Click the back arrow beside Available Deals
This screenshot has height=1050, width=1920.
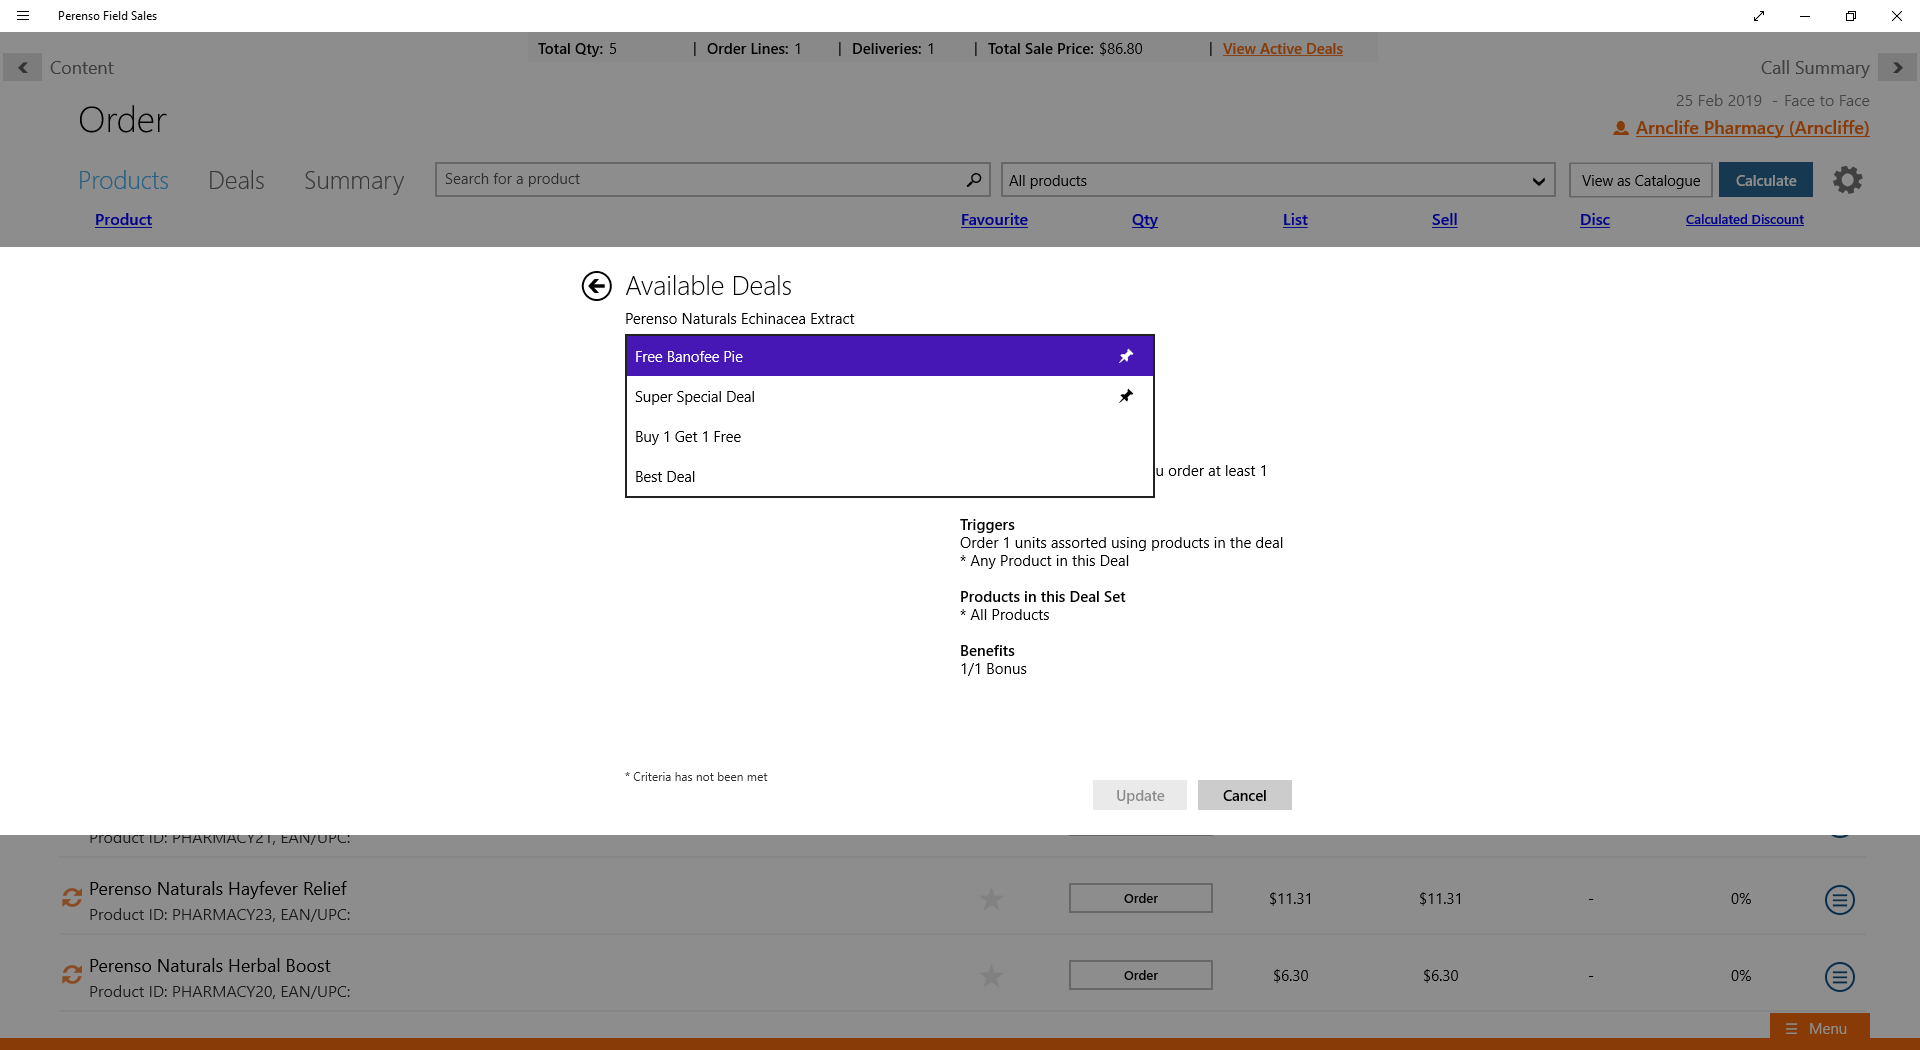(597, 286)
